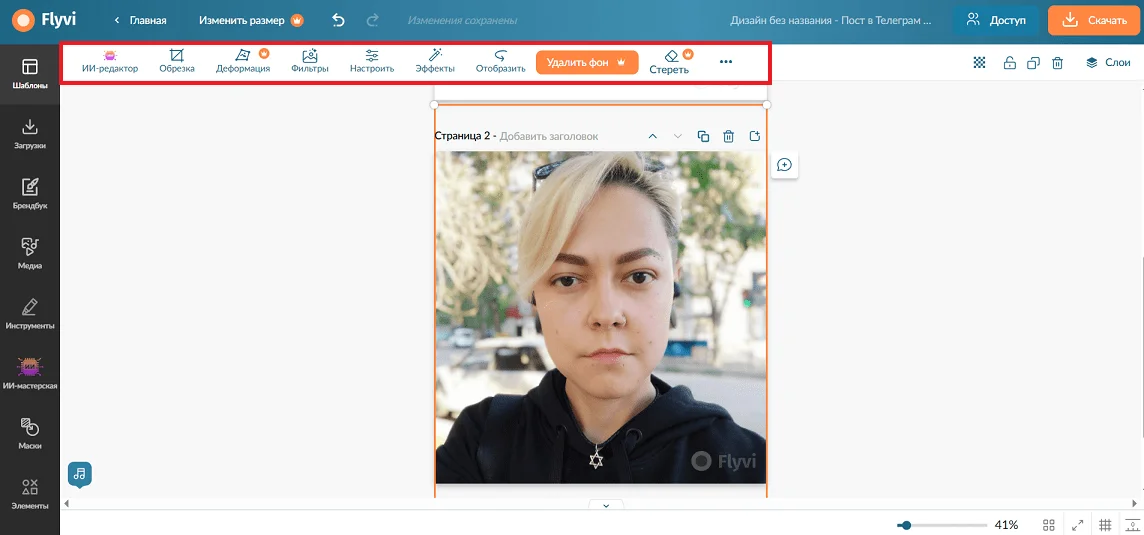Expand the more options ellipsis menu
The width and height of the screenshot is (1144, 535).
coord(726,62)
